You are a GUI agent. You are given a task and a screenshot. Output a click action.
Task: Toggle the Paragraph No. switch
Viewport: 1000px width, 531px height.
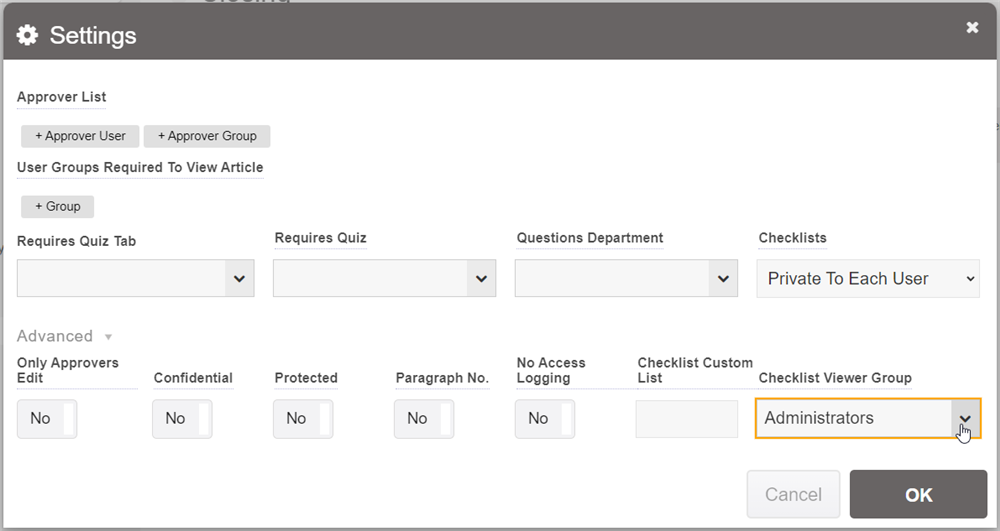[x=424, y=419]
